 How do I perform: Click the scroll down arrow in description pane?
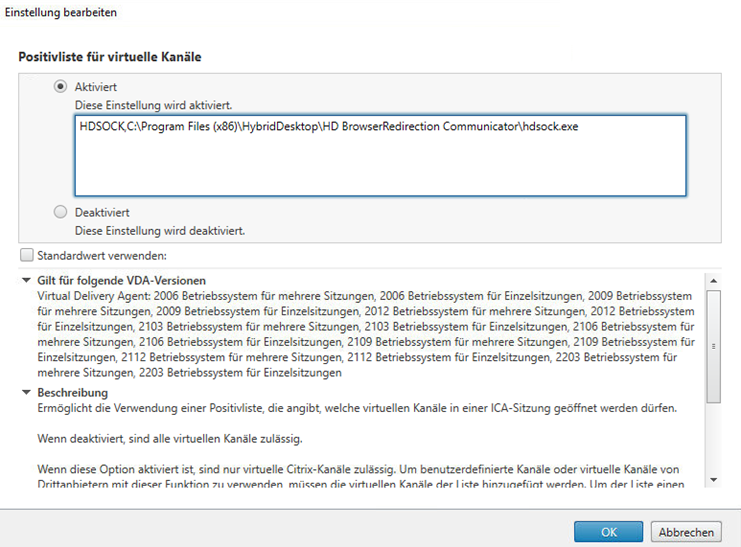pos(713,479)
